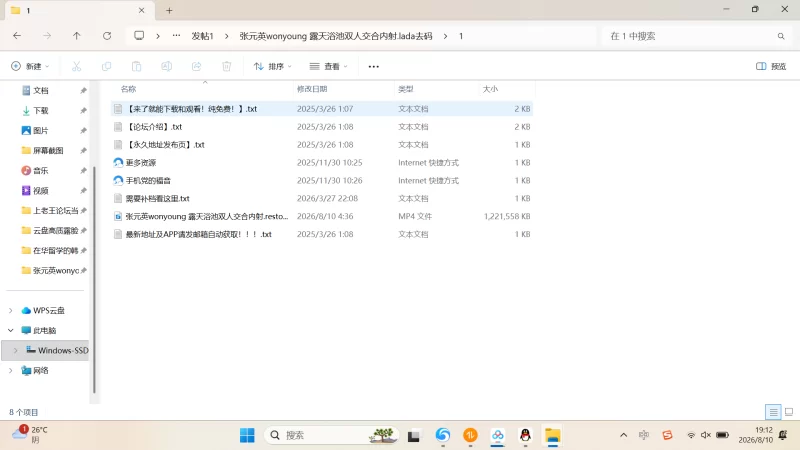Click the Copy icon in toolbar
The width and height of the screenshot is (800, 450).
click(107, 66)
